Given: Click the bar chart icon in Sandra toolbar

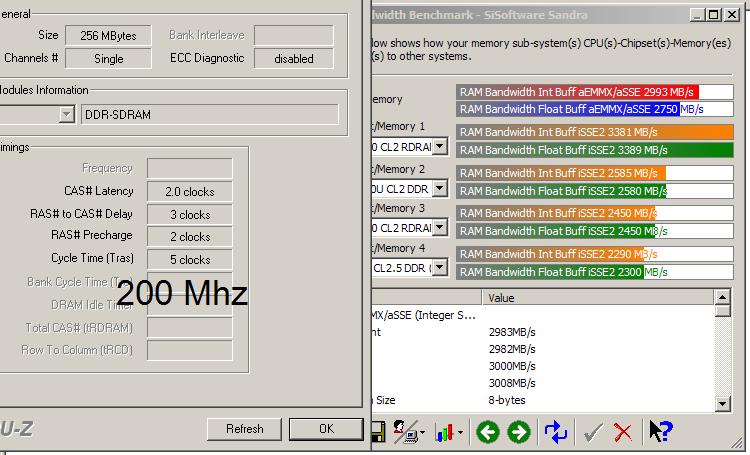Looking at the screenshot, I should (444, 433).
